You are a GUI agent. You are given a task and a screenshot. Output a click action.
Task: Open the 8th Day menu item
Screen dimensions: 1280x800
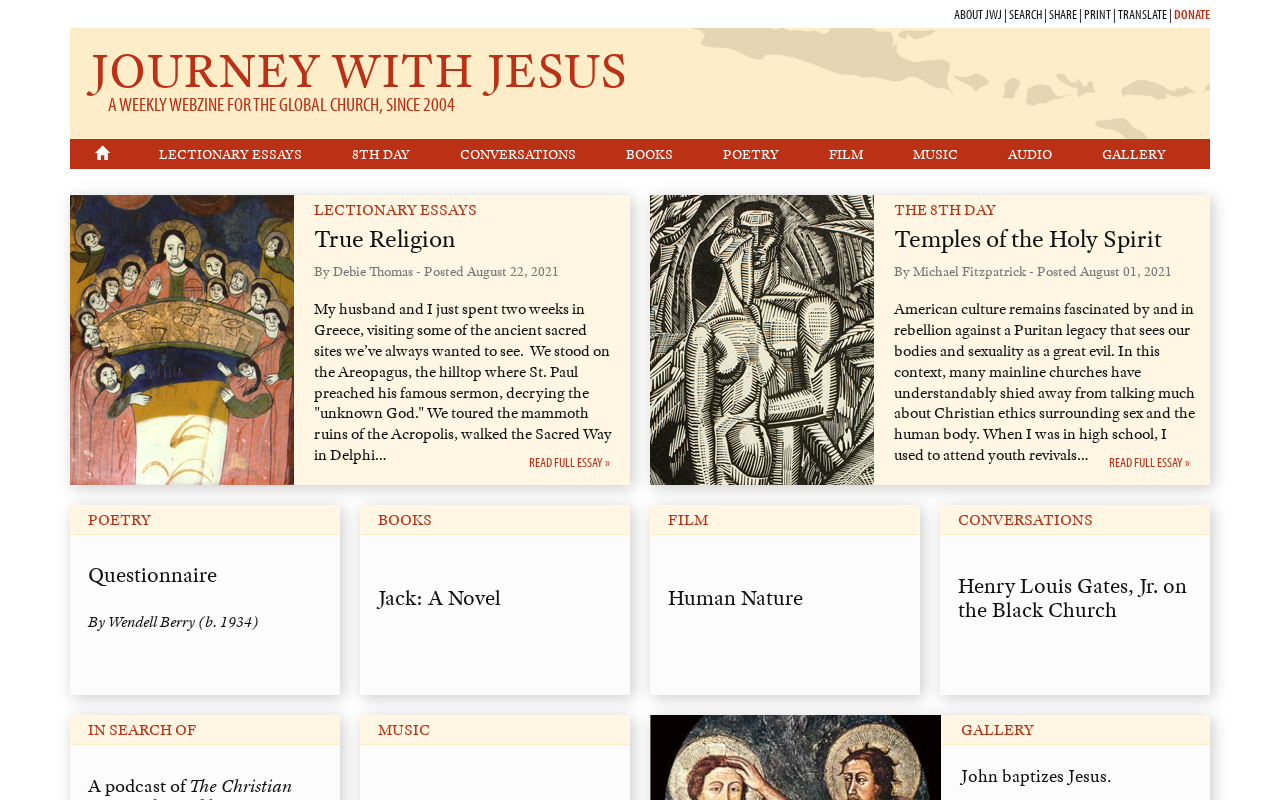[x=381, y=155]
